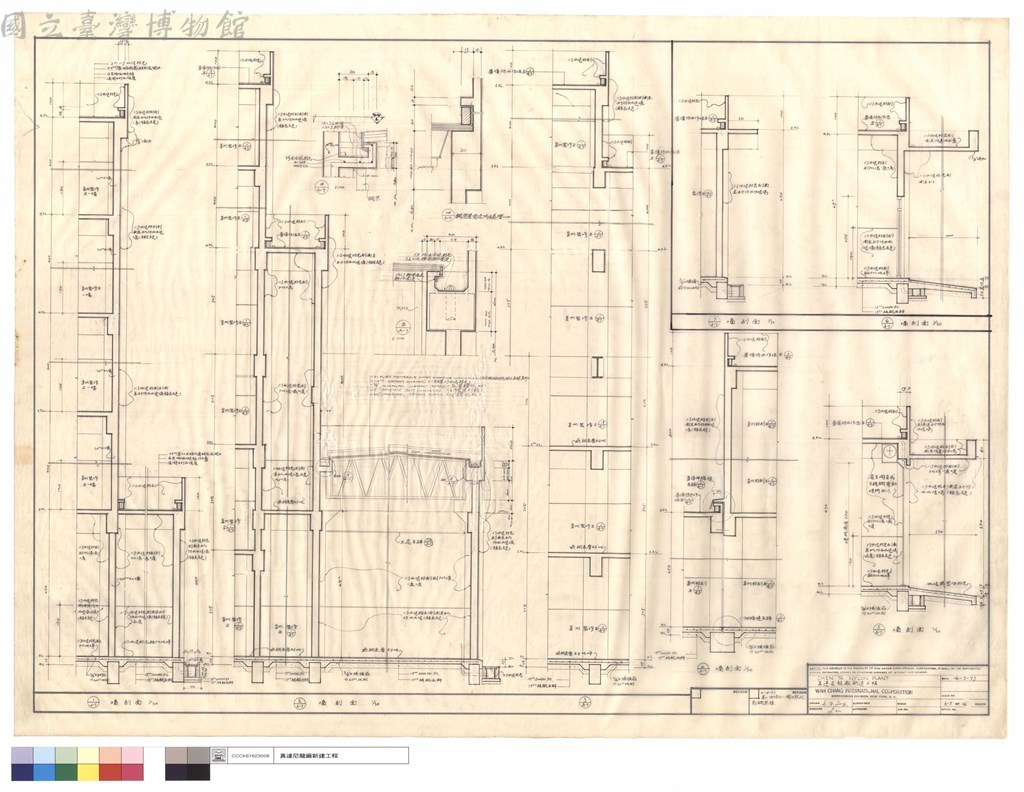Select the yellow color swatch
1024x792 pixels.
pos(88,772)
